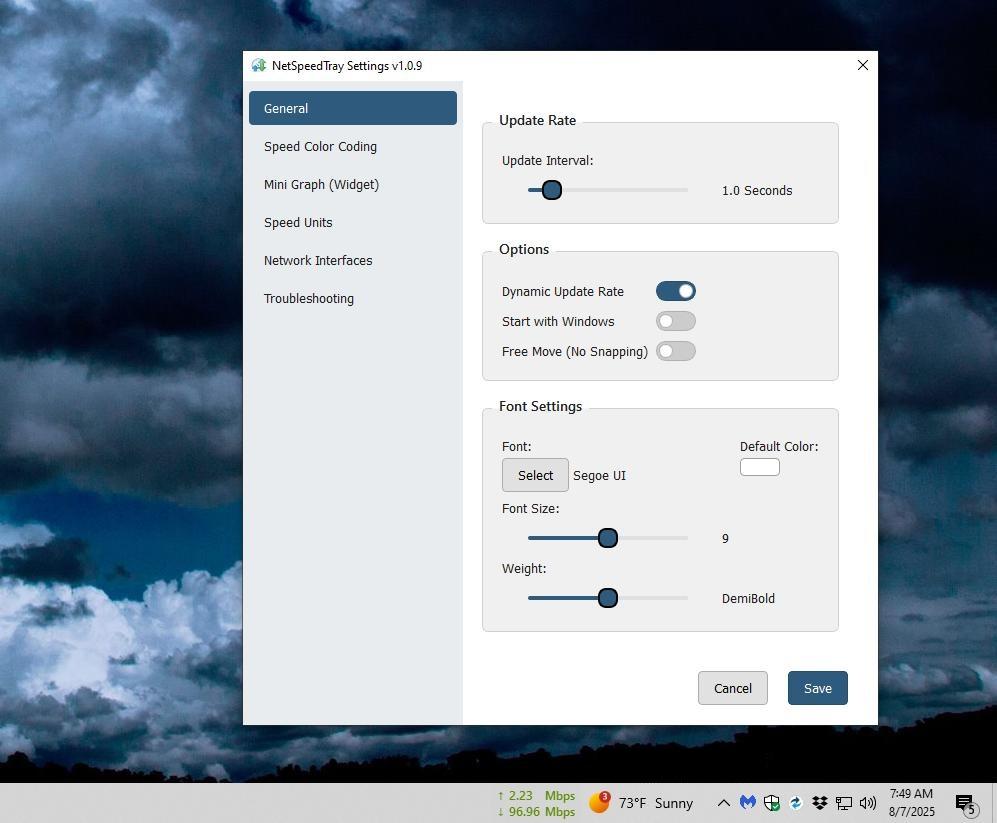Disable the Dynamic Update Rate toggle

pos(676,291)
